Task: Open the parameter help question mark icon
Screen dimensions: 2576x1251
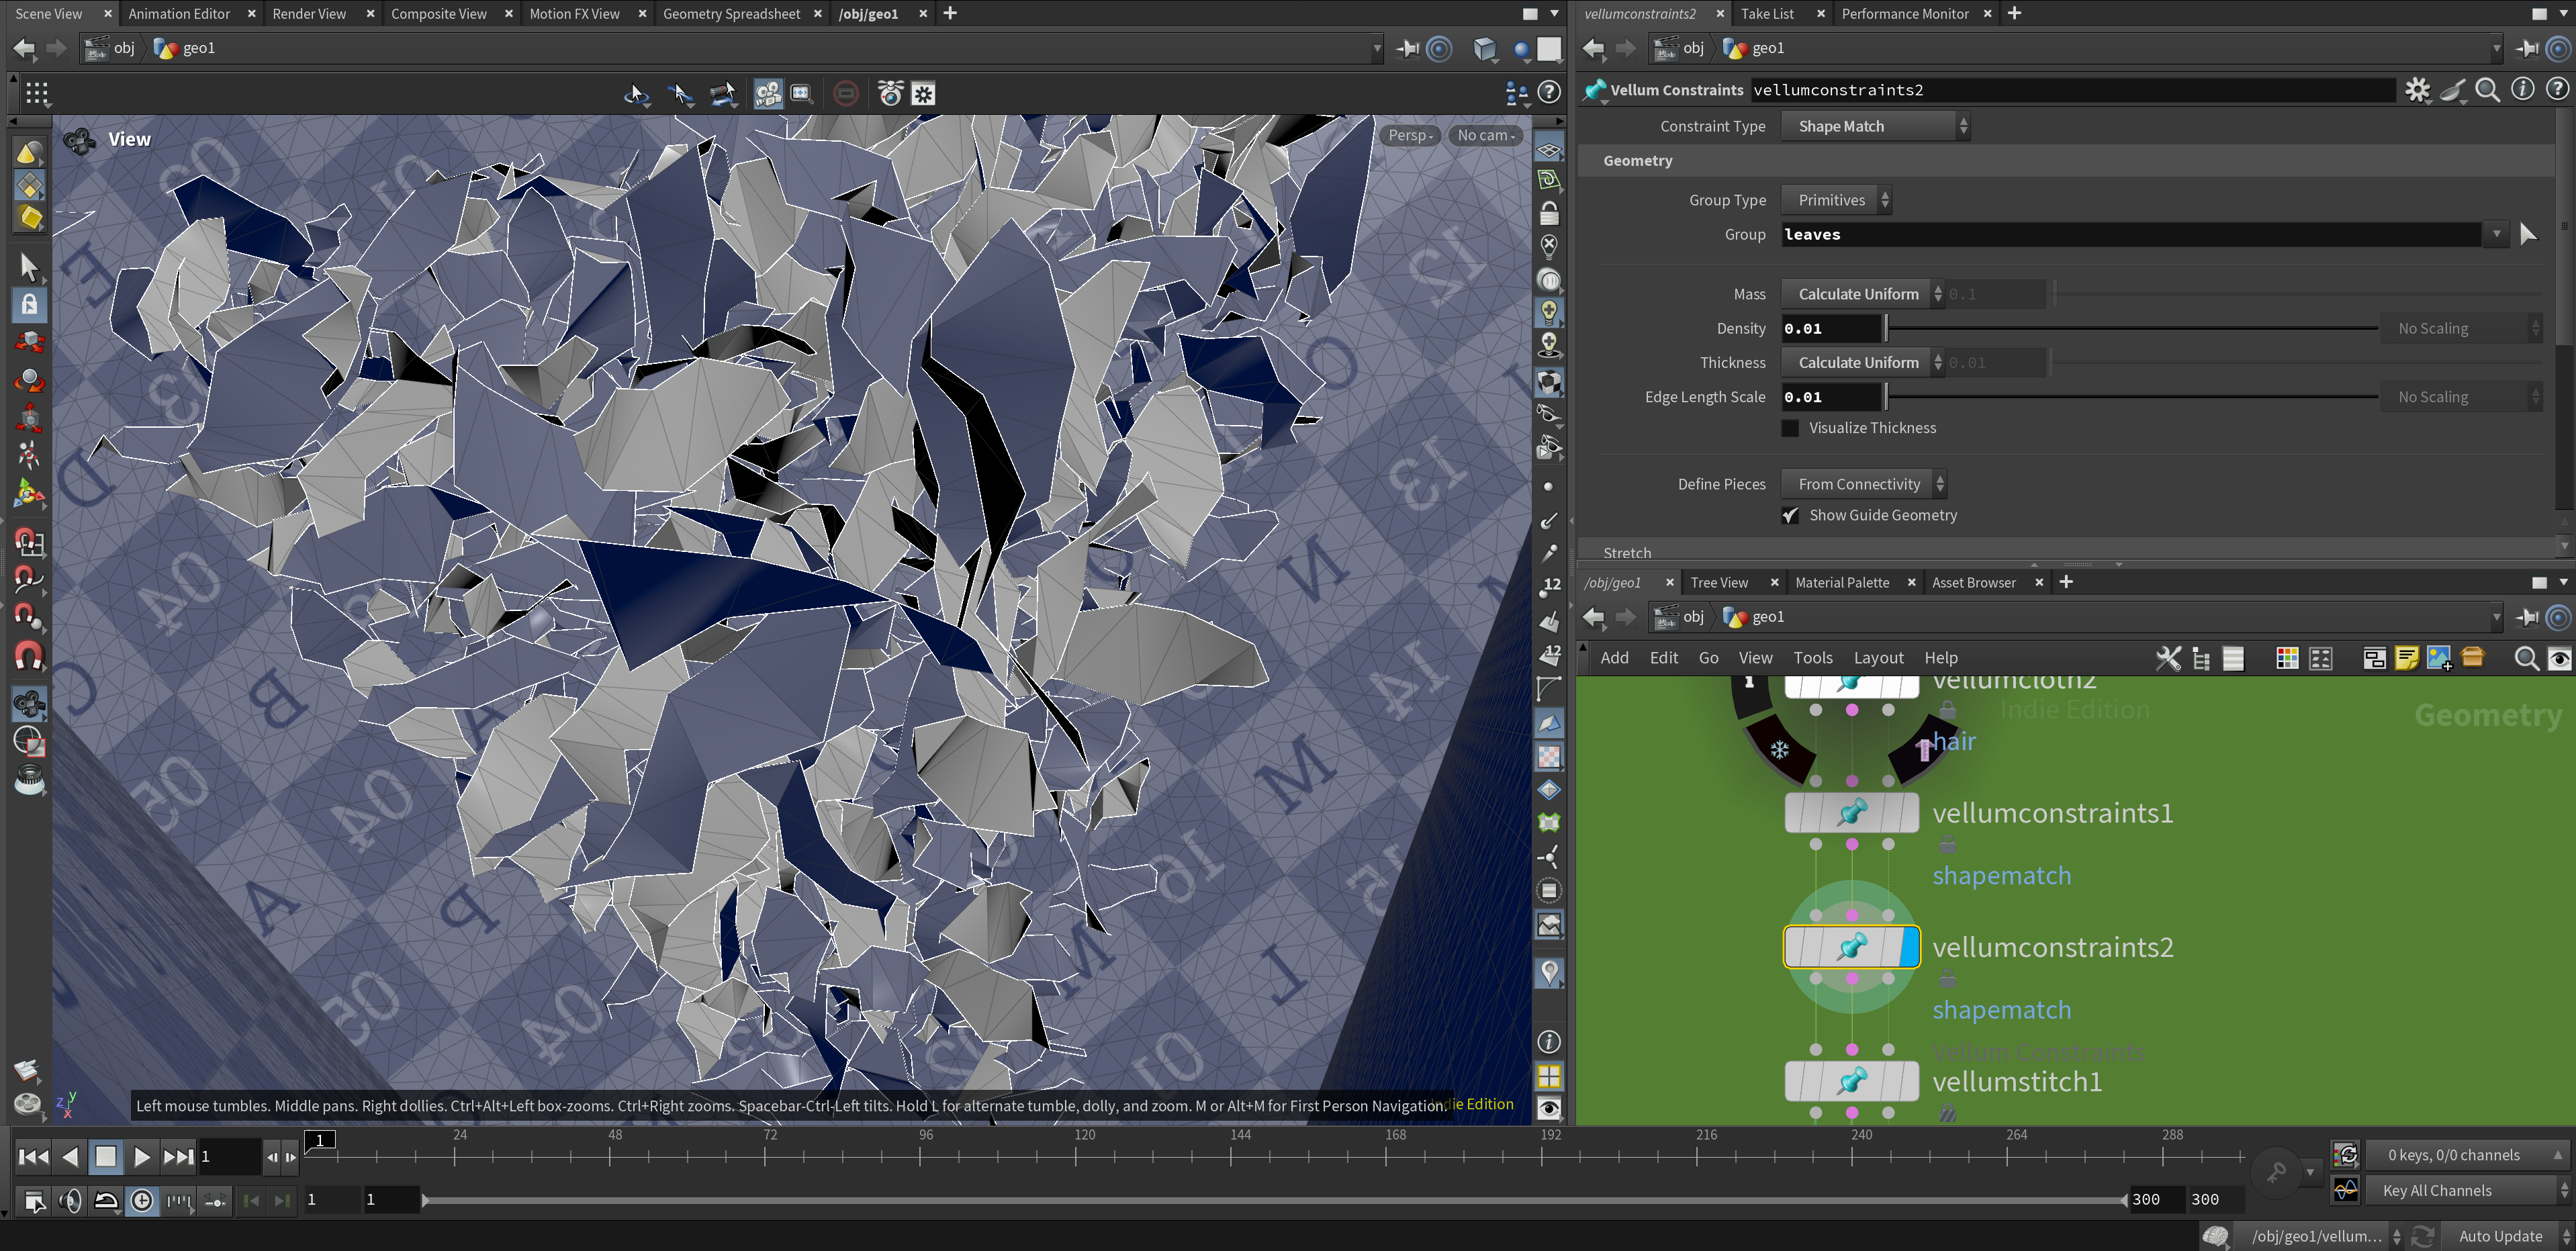Action: [x=2556, y=90]
